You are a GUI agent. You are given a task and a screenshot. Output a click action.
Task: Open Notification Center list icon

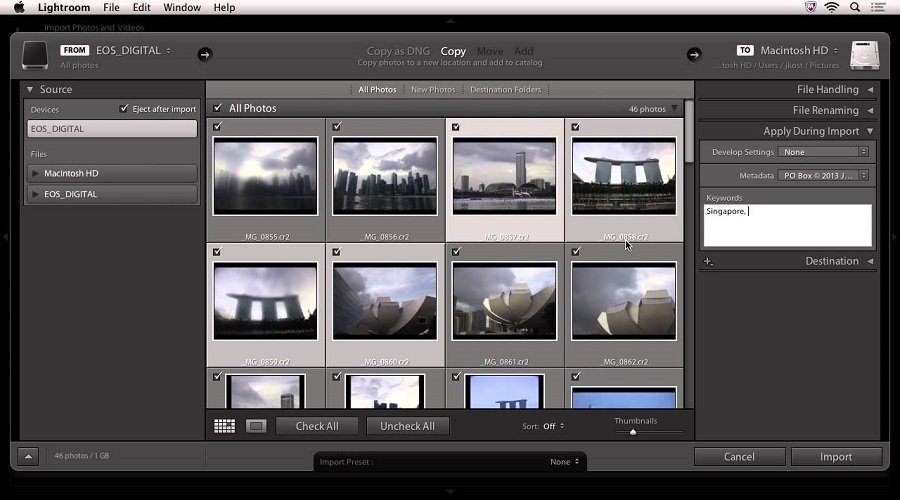click(878, 7)
